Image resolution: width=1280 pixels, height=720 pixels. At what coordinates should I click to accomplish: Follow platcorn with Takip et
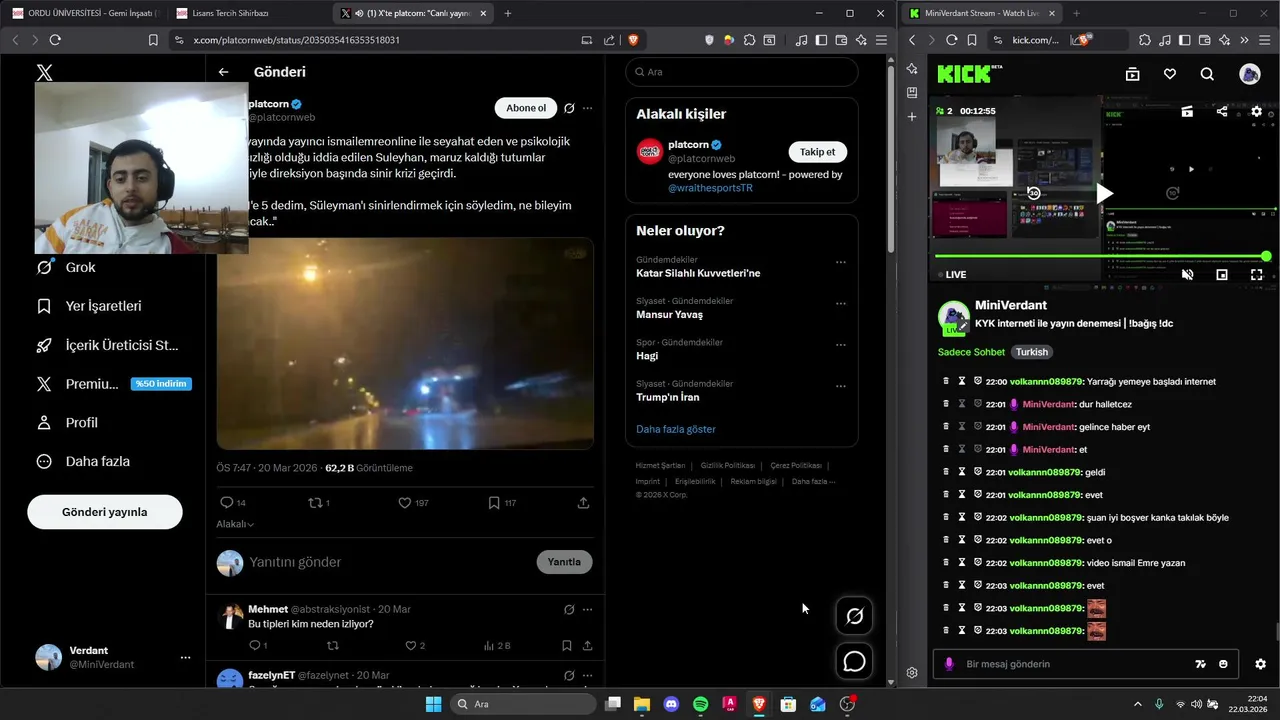818,152
